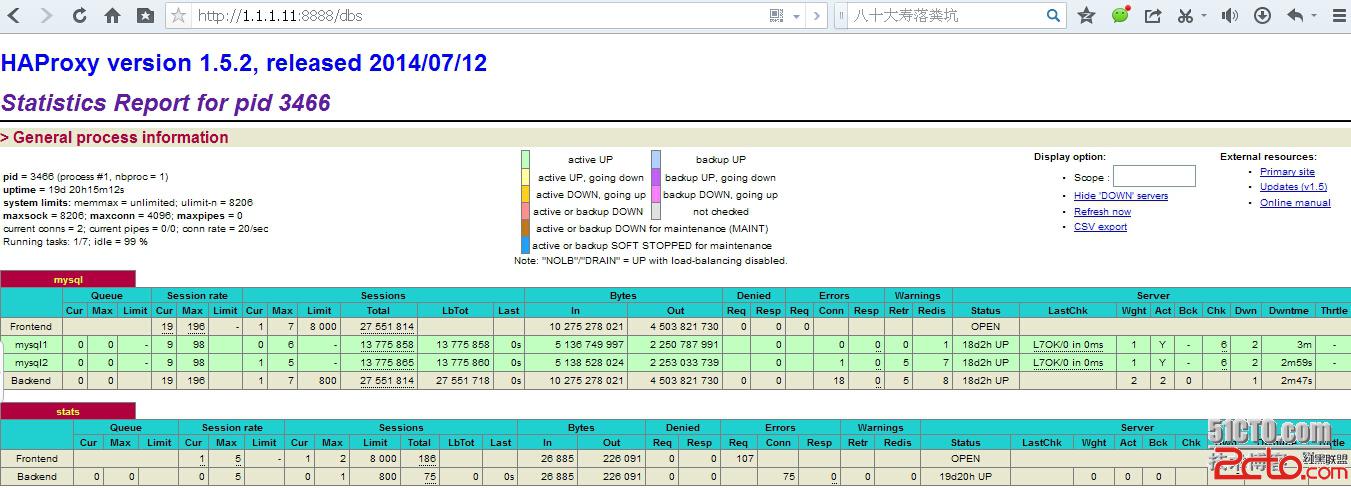Click the share page icon

click(x=1153, y=15)
